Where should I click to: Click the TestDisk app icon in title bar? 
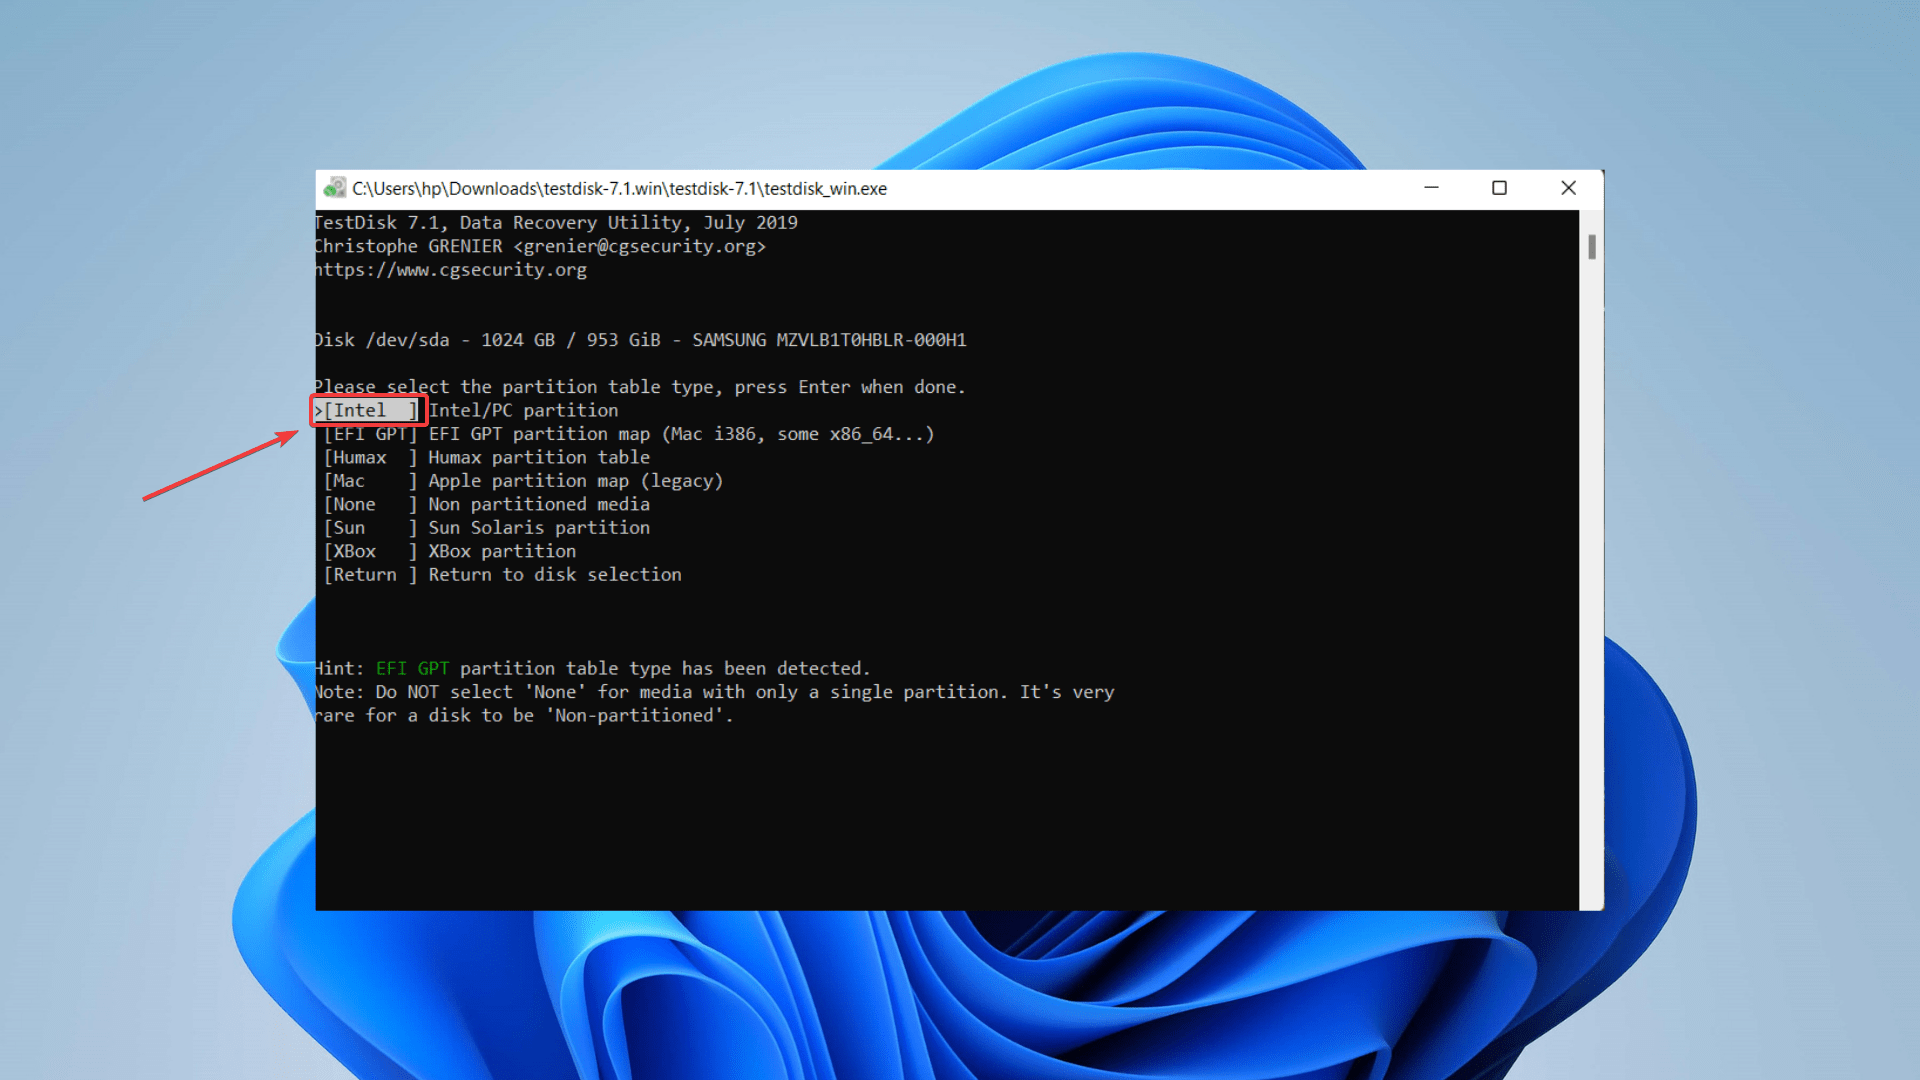334,188
